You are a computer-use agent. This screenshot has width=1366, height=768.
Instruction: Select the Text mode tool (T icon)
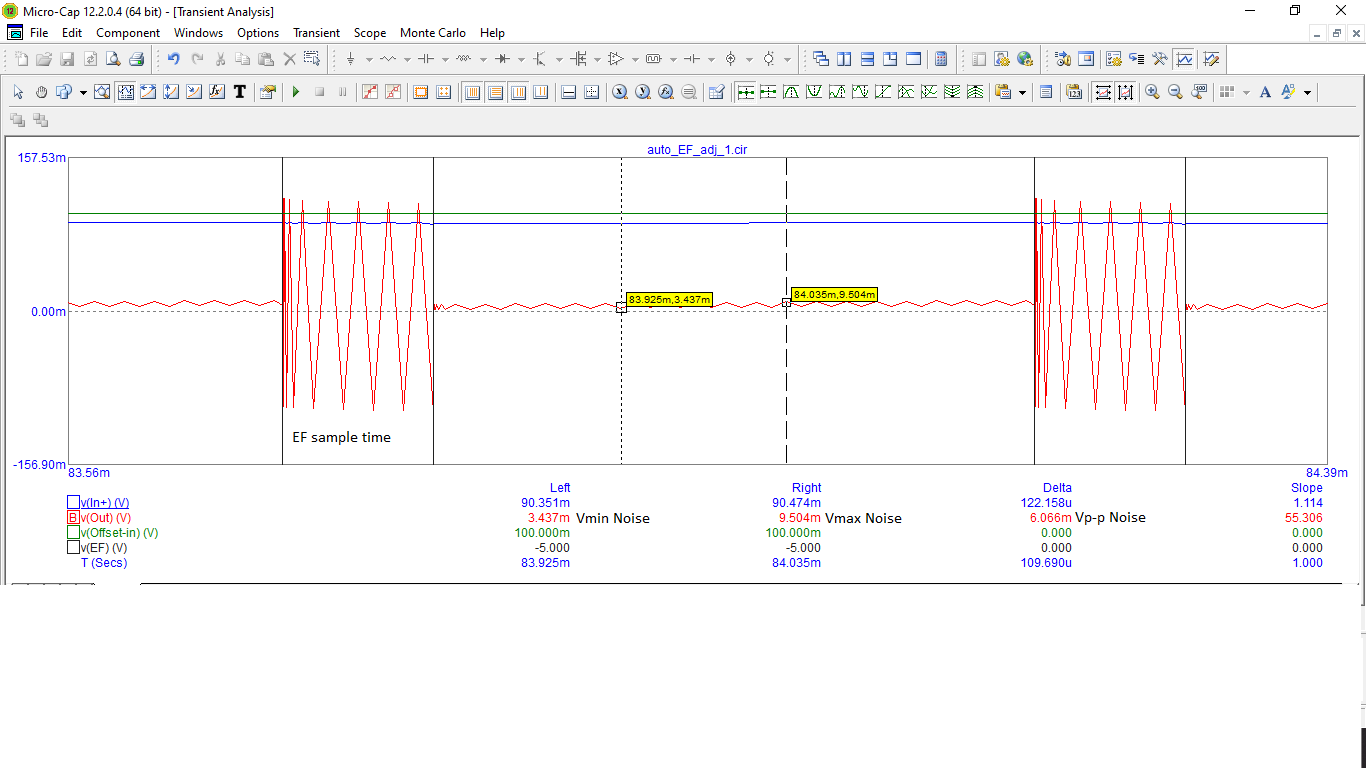tap(240, 92)
